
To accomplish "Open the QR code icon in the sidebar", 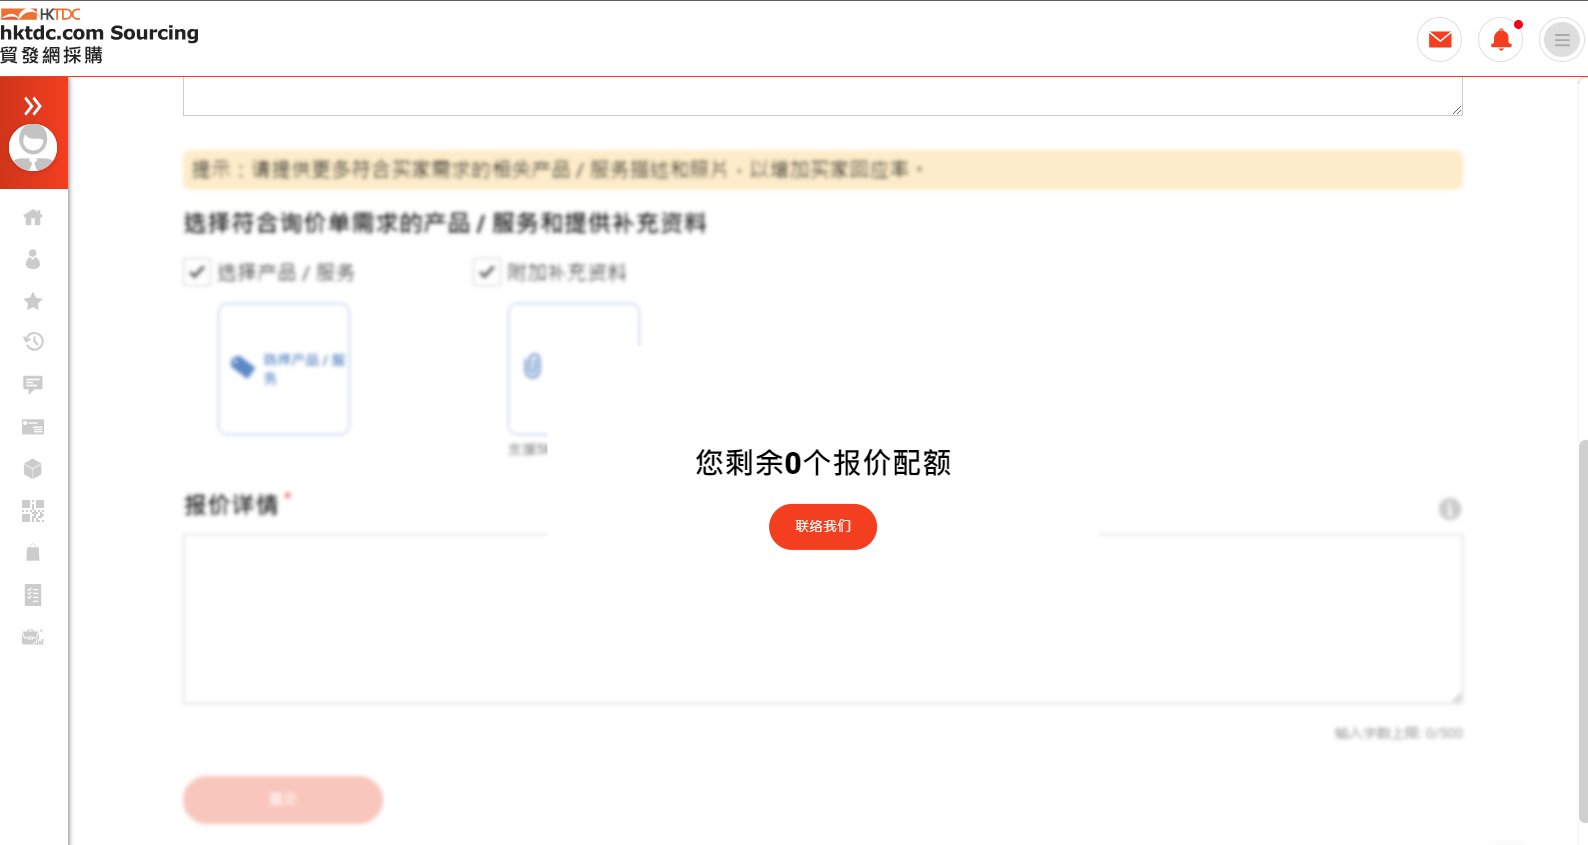I will coord(33,511).
